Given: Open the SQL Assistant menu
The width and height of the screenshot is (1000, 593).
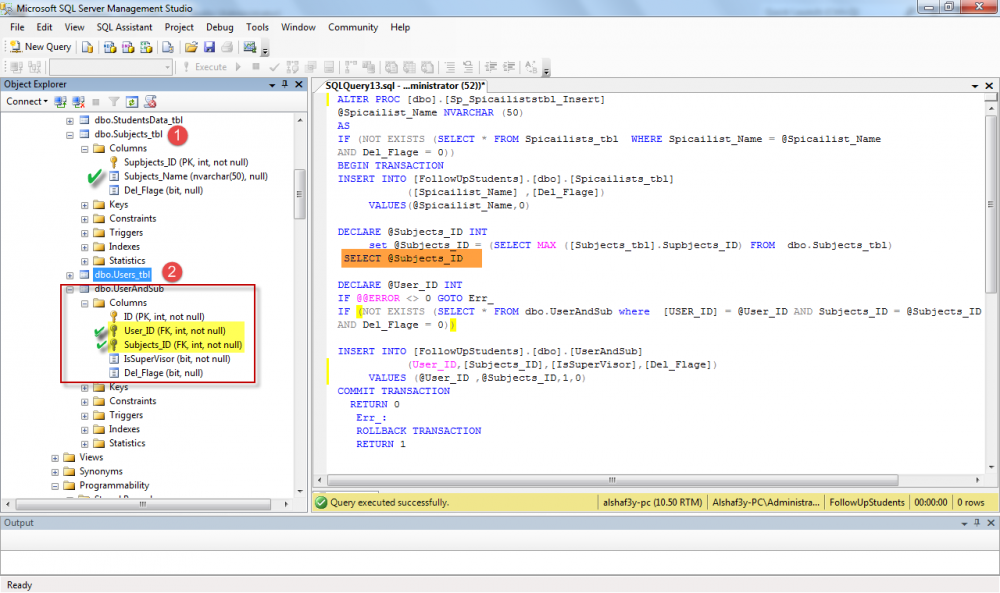Looking at the screenshot, I should 124,27.
